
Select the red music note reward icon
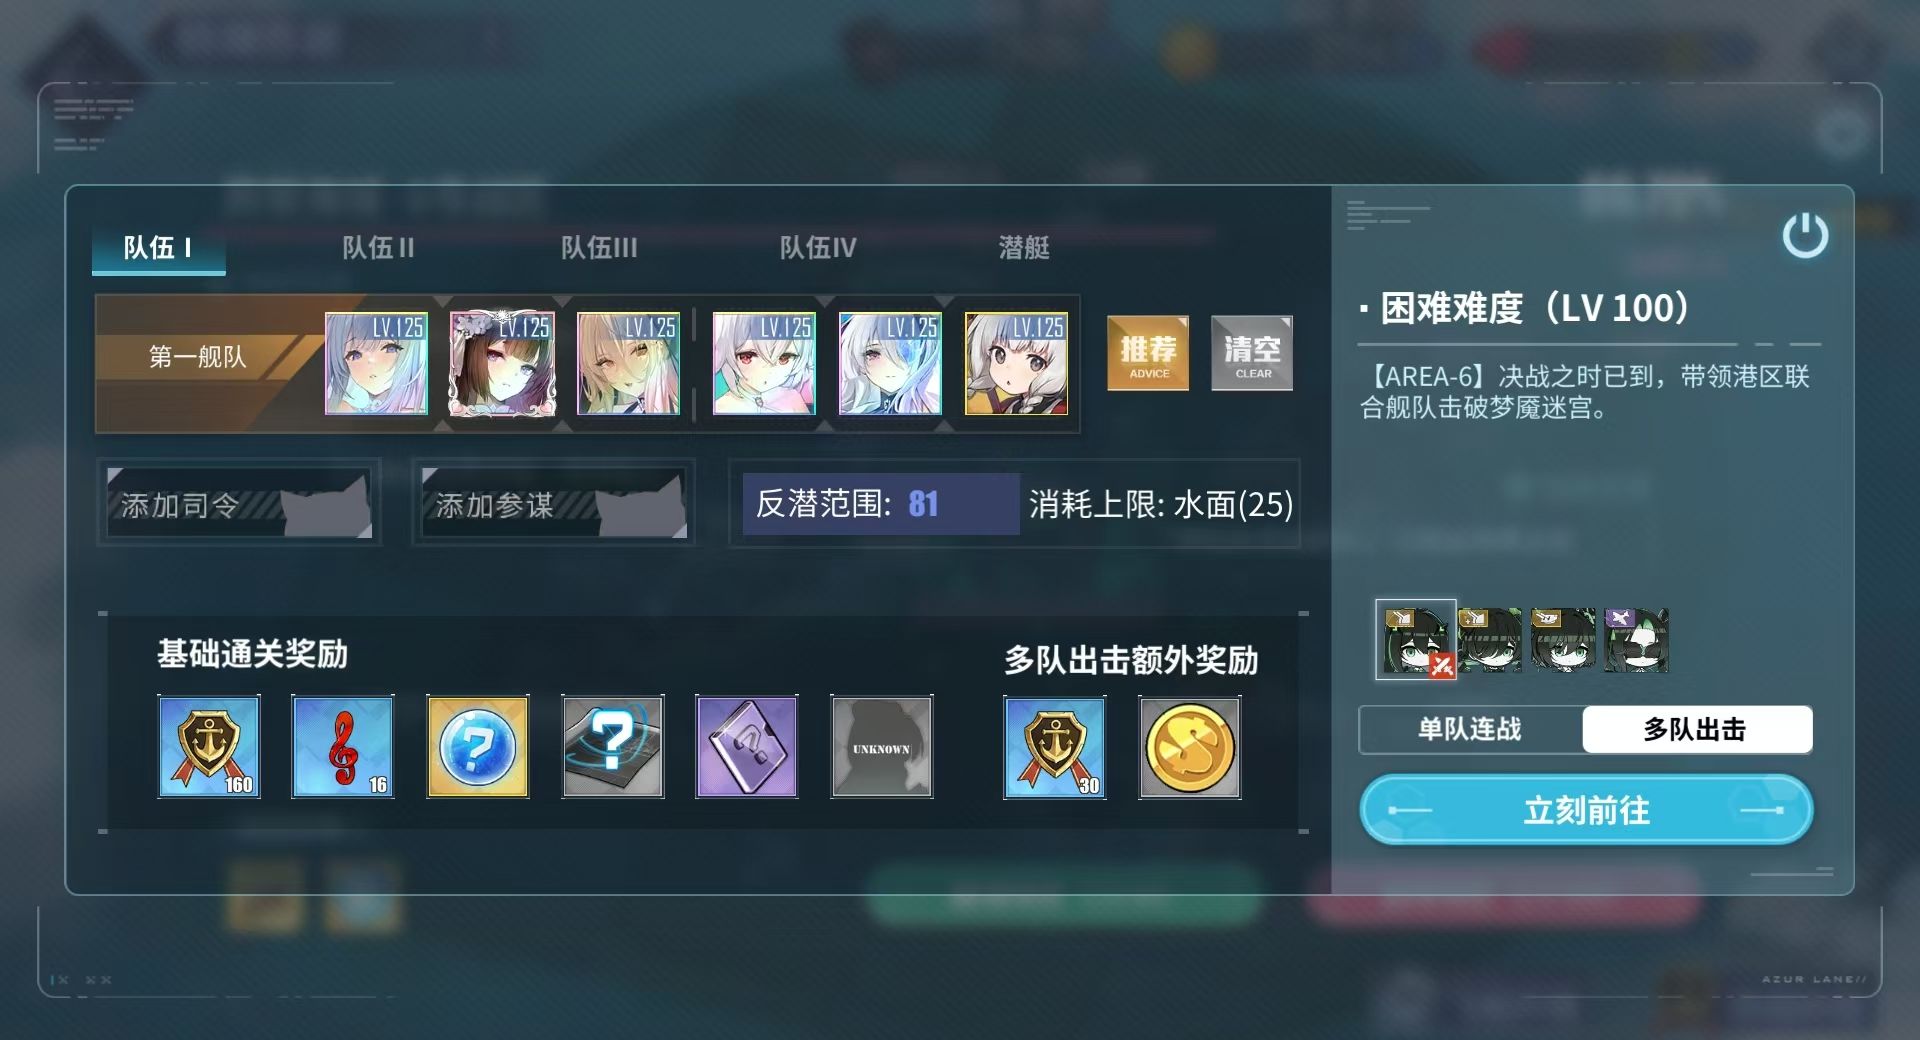(343, 747)
